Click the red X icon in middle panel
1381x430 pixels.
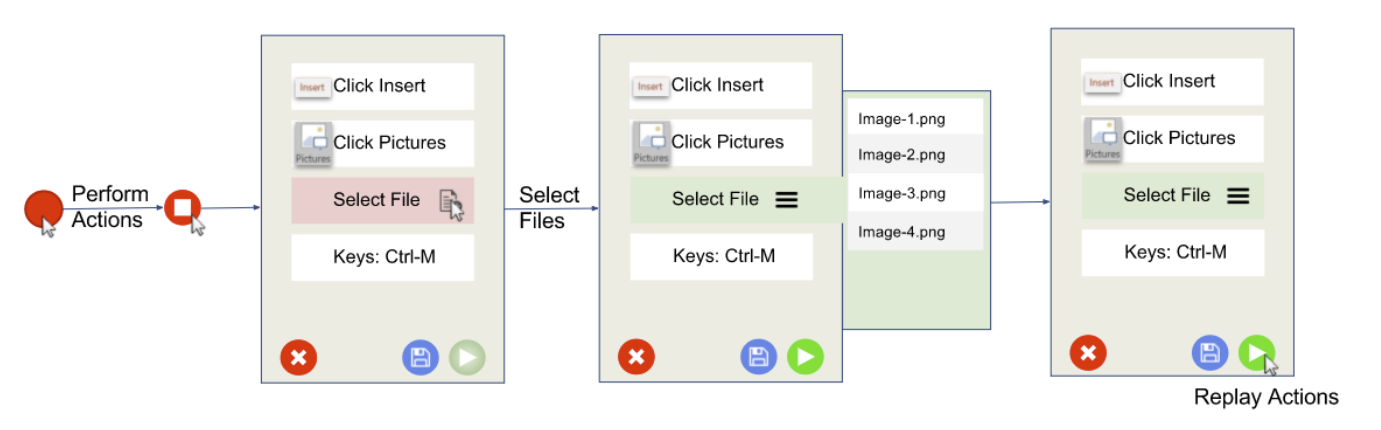coord(636,356)
